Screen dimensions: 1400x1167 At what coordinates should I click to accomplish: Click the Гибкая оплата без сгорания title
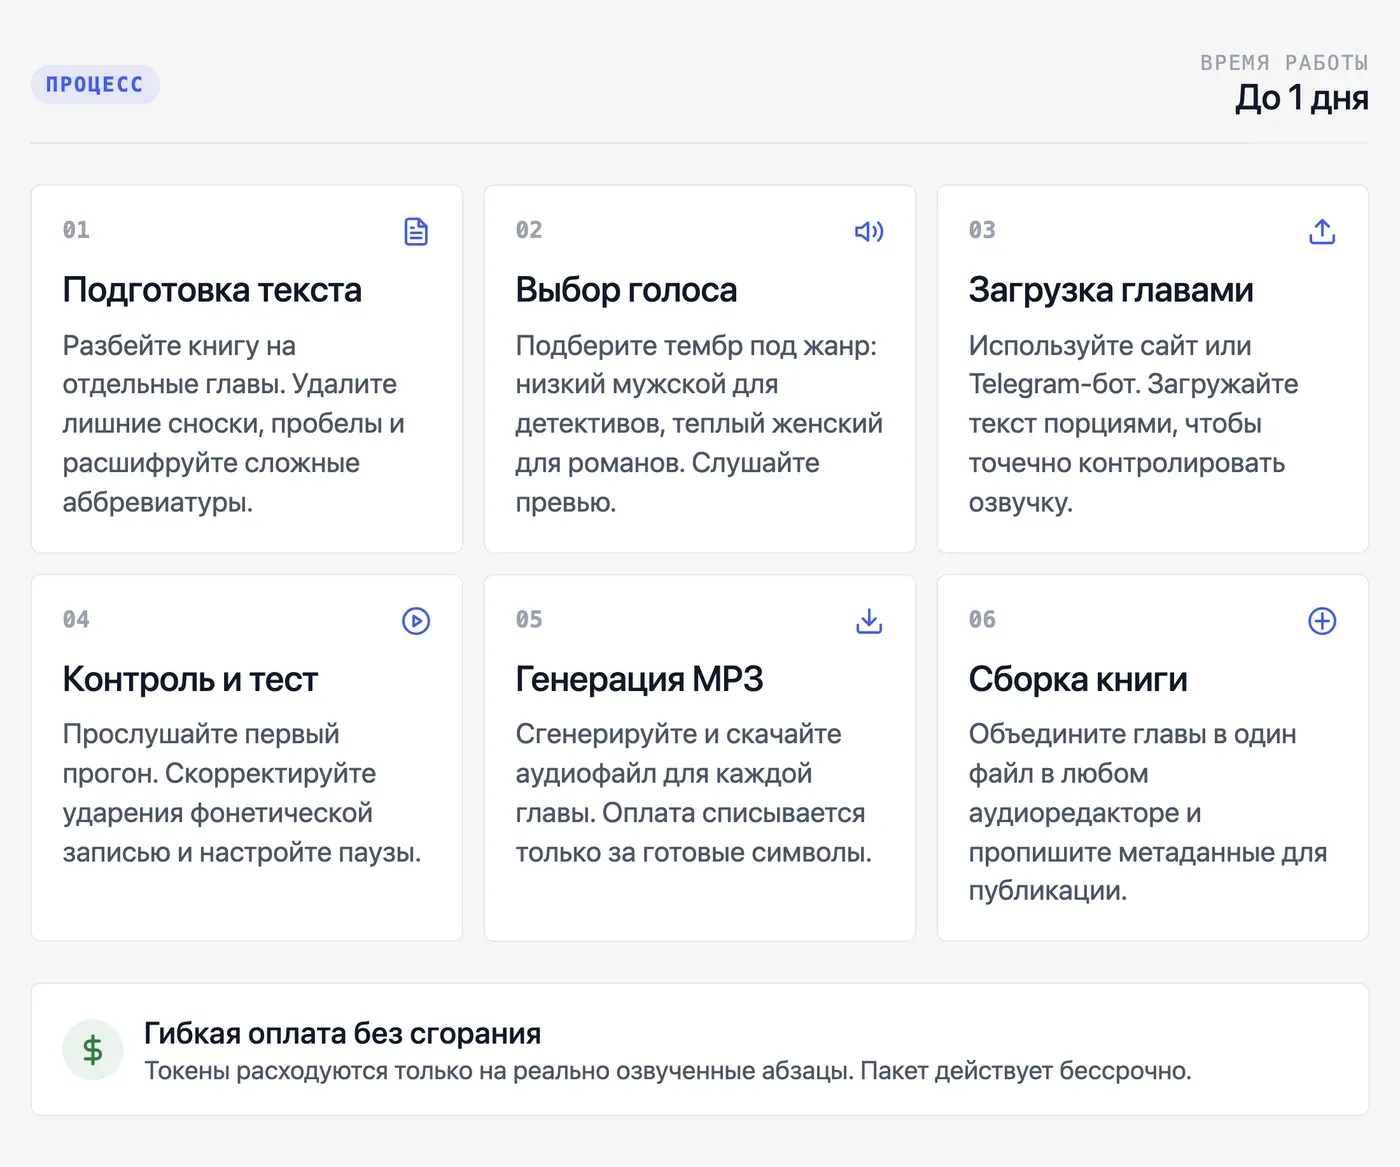pyautogui.click(x=343, y=1033)
